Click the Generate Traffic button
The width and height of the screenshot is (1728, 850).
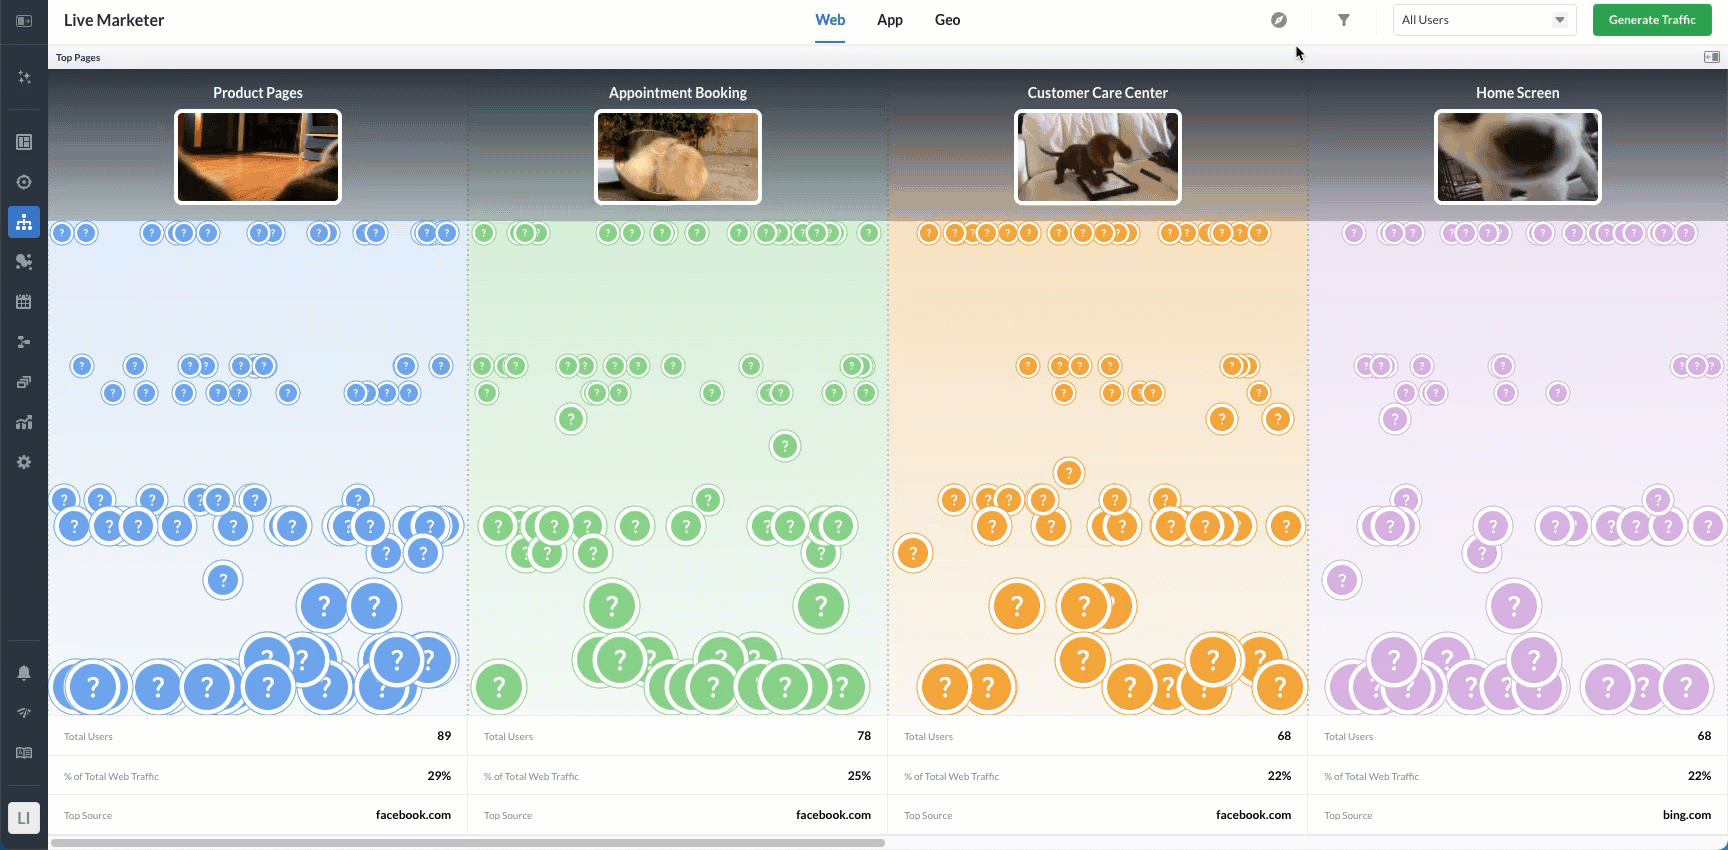tap(1652, 20)
